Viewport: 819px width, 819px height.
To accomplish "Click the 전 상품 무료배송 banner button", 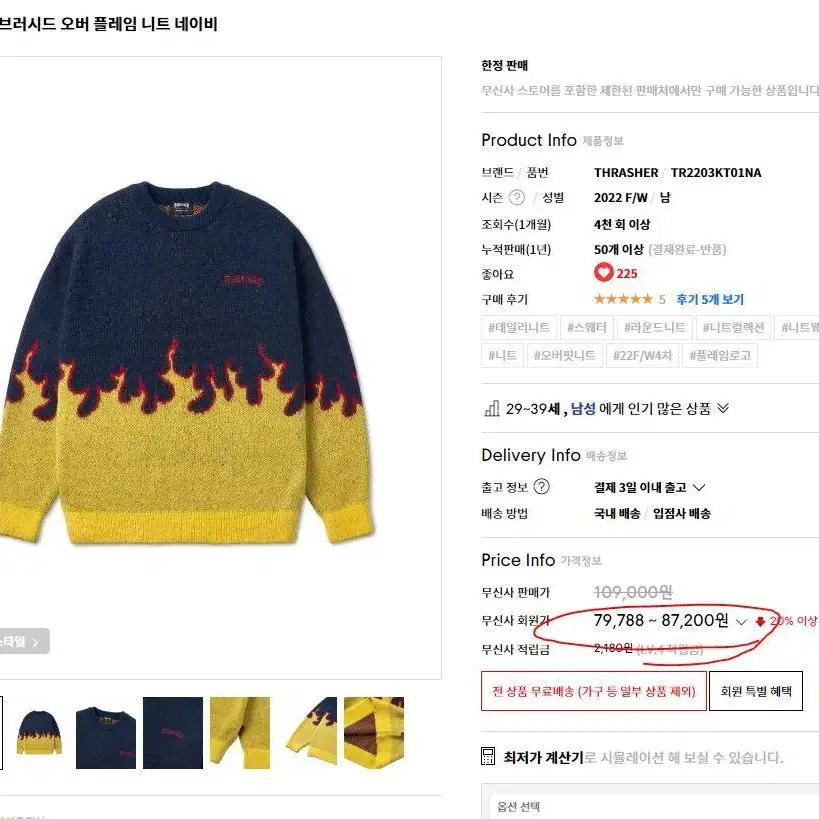I will 594,691.
